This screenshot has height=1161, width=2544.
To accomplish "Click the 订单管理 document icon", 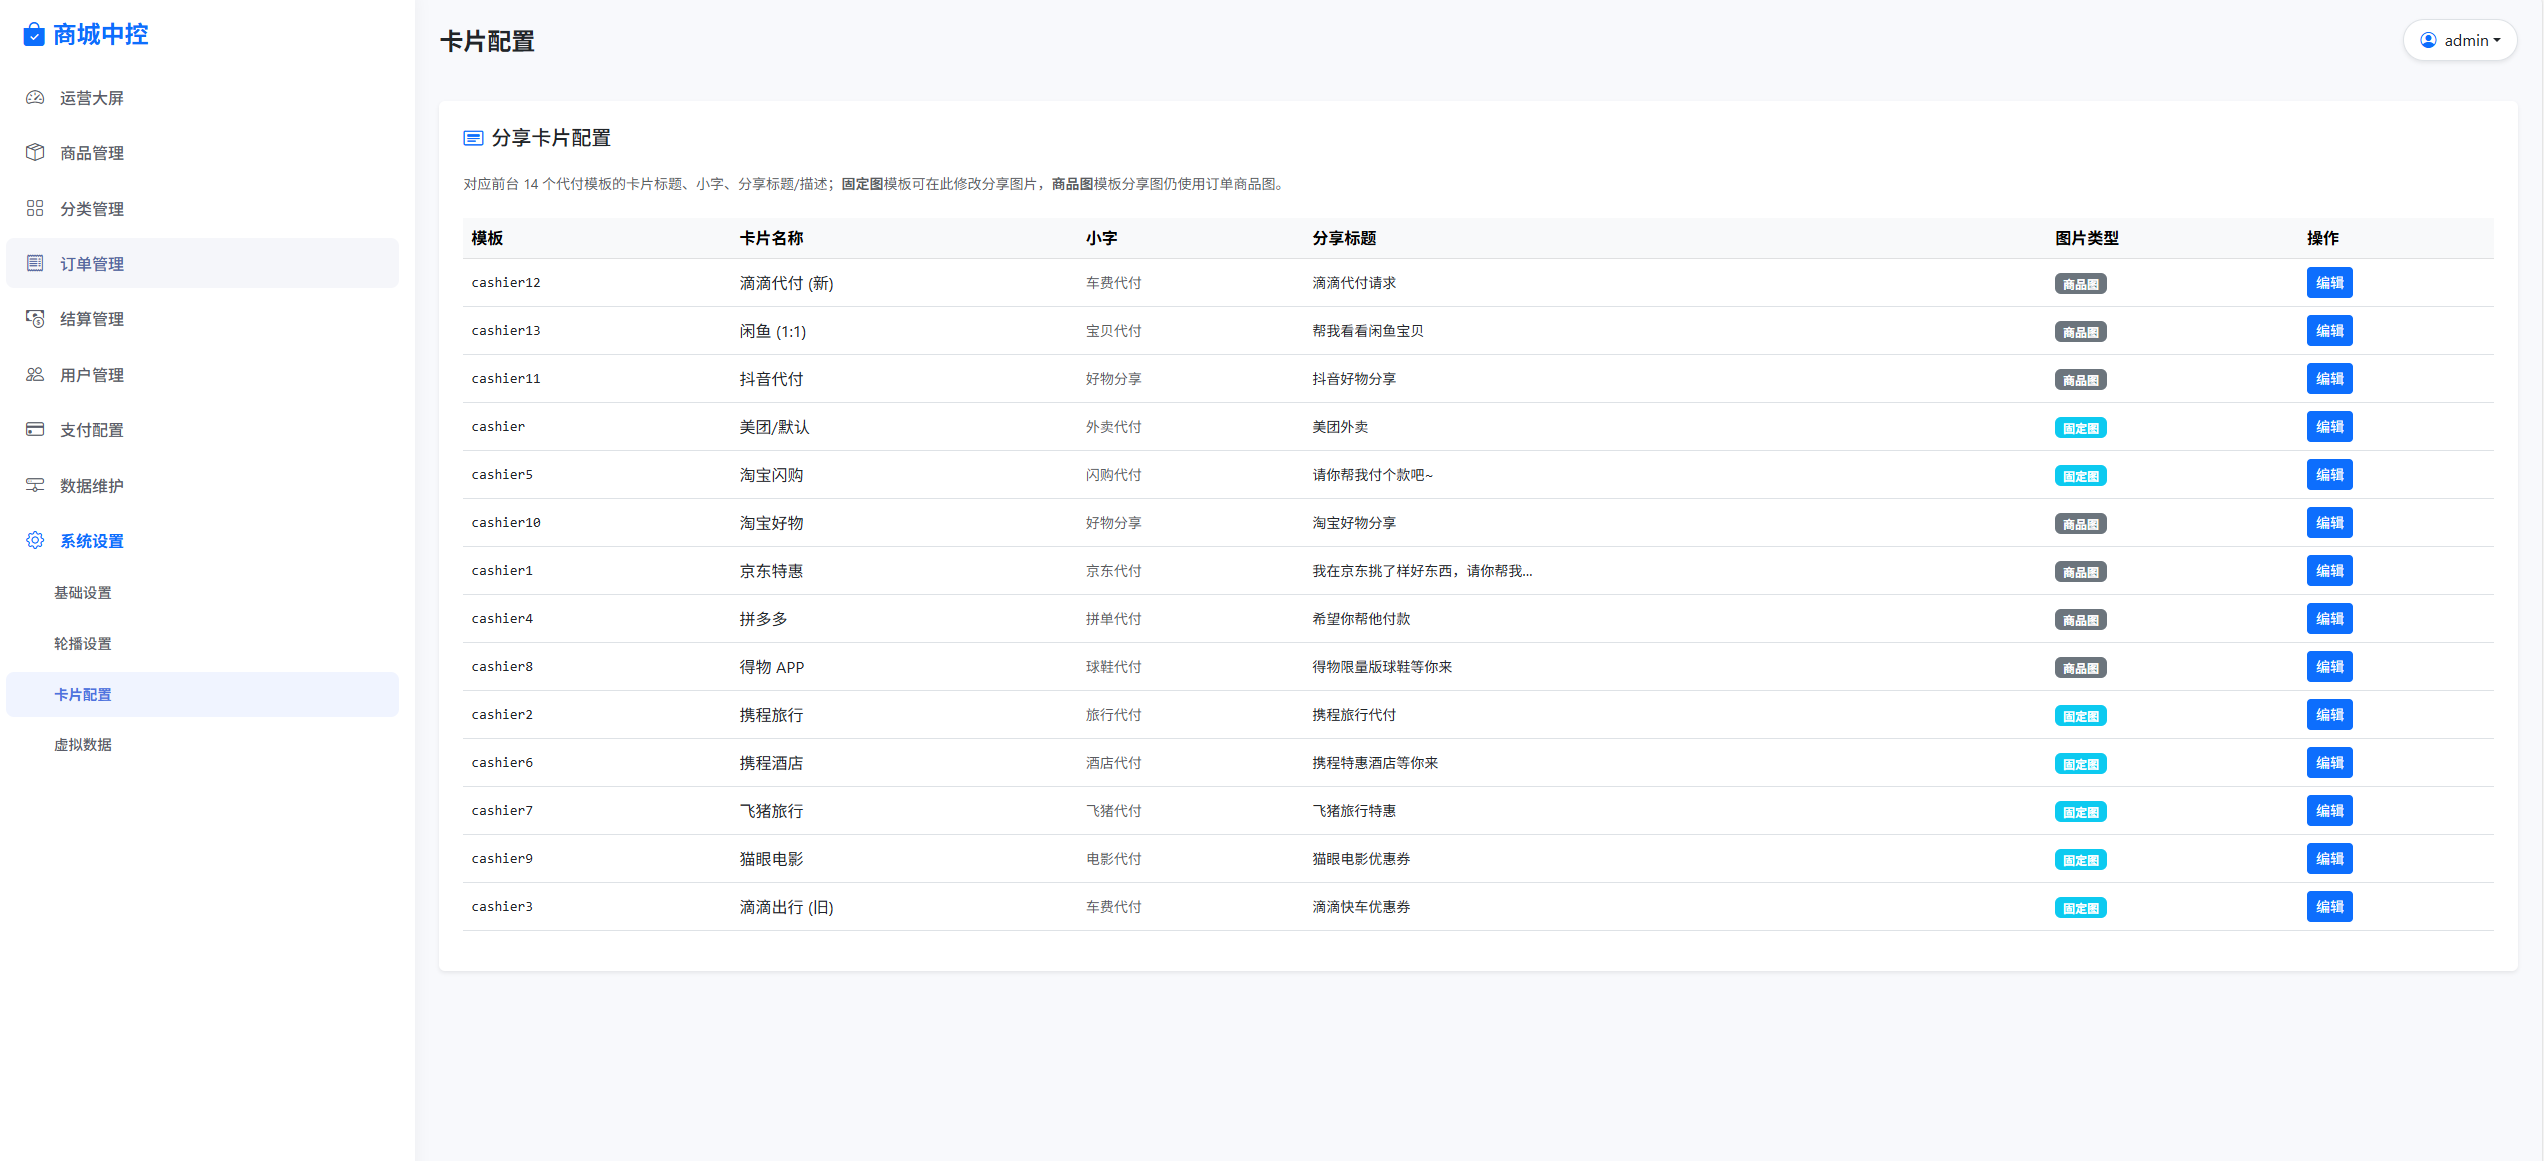I will (x=34, y=263).
